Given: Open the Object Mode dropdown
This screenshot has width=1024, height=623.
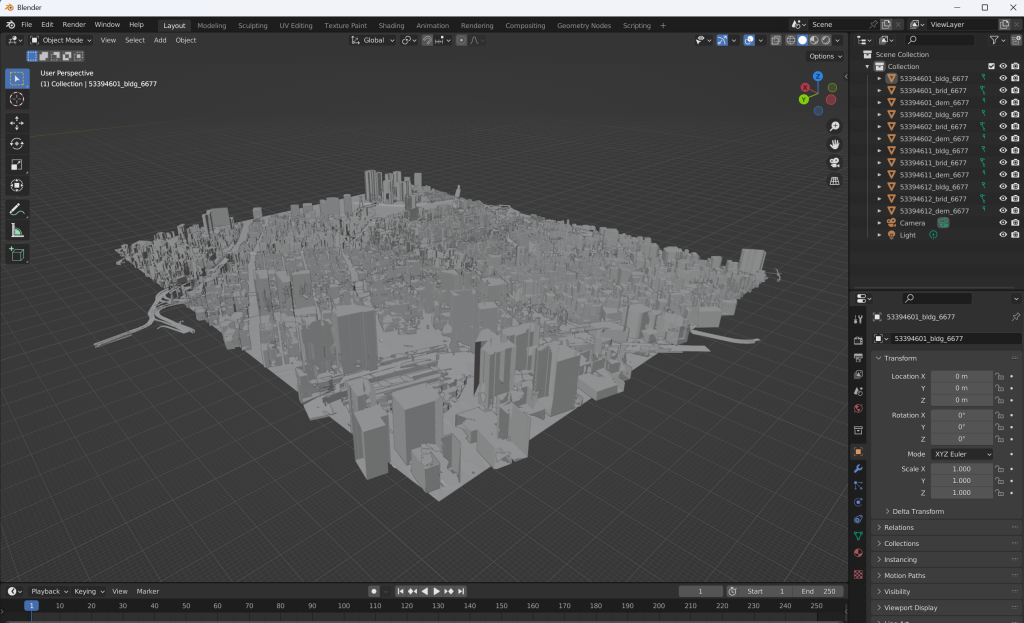Looking at the screenshot, I should click(61, 40).
